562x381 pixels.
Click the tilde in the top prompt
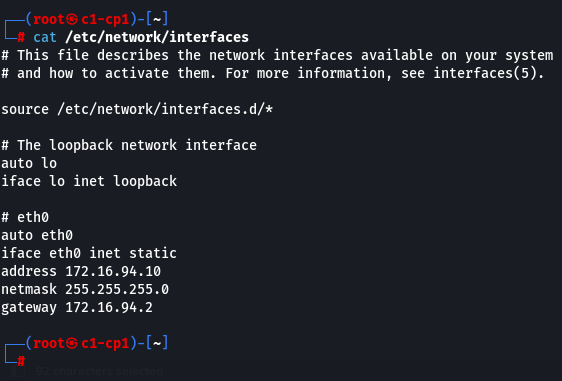pos(157,19)
